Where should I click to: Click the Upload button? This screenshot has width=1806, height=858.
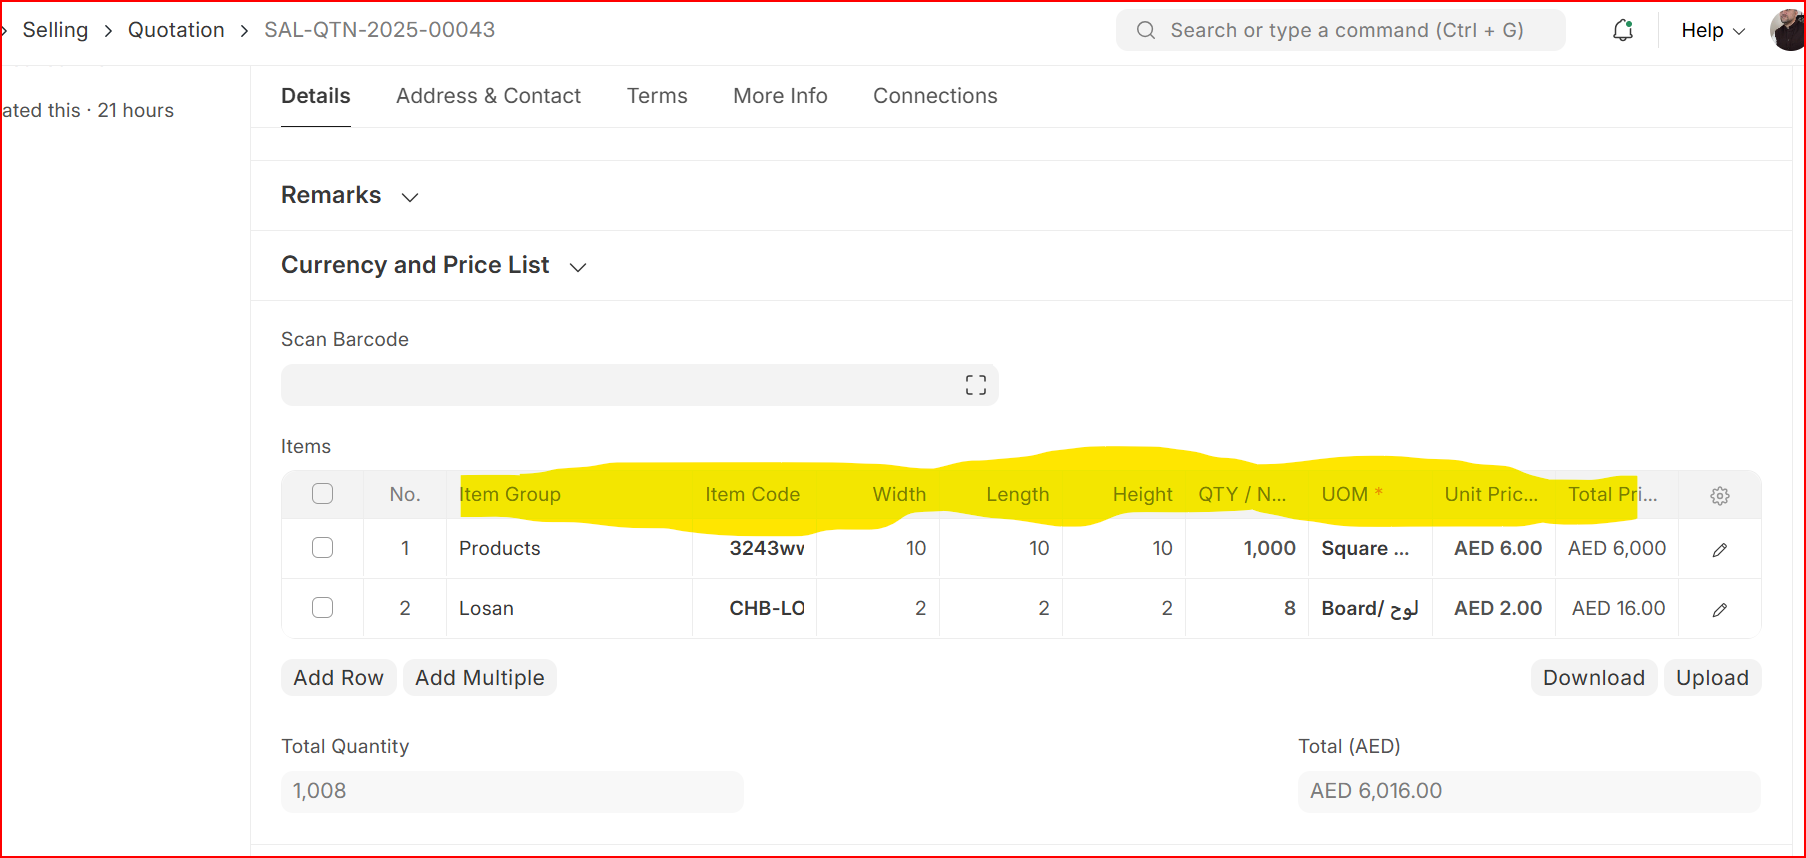pos(1711,678)
